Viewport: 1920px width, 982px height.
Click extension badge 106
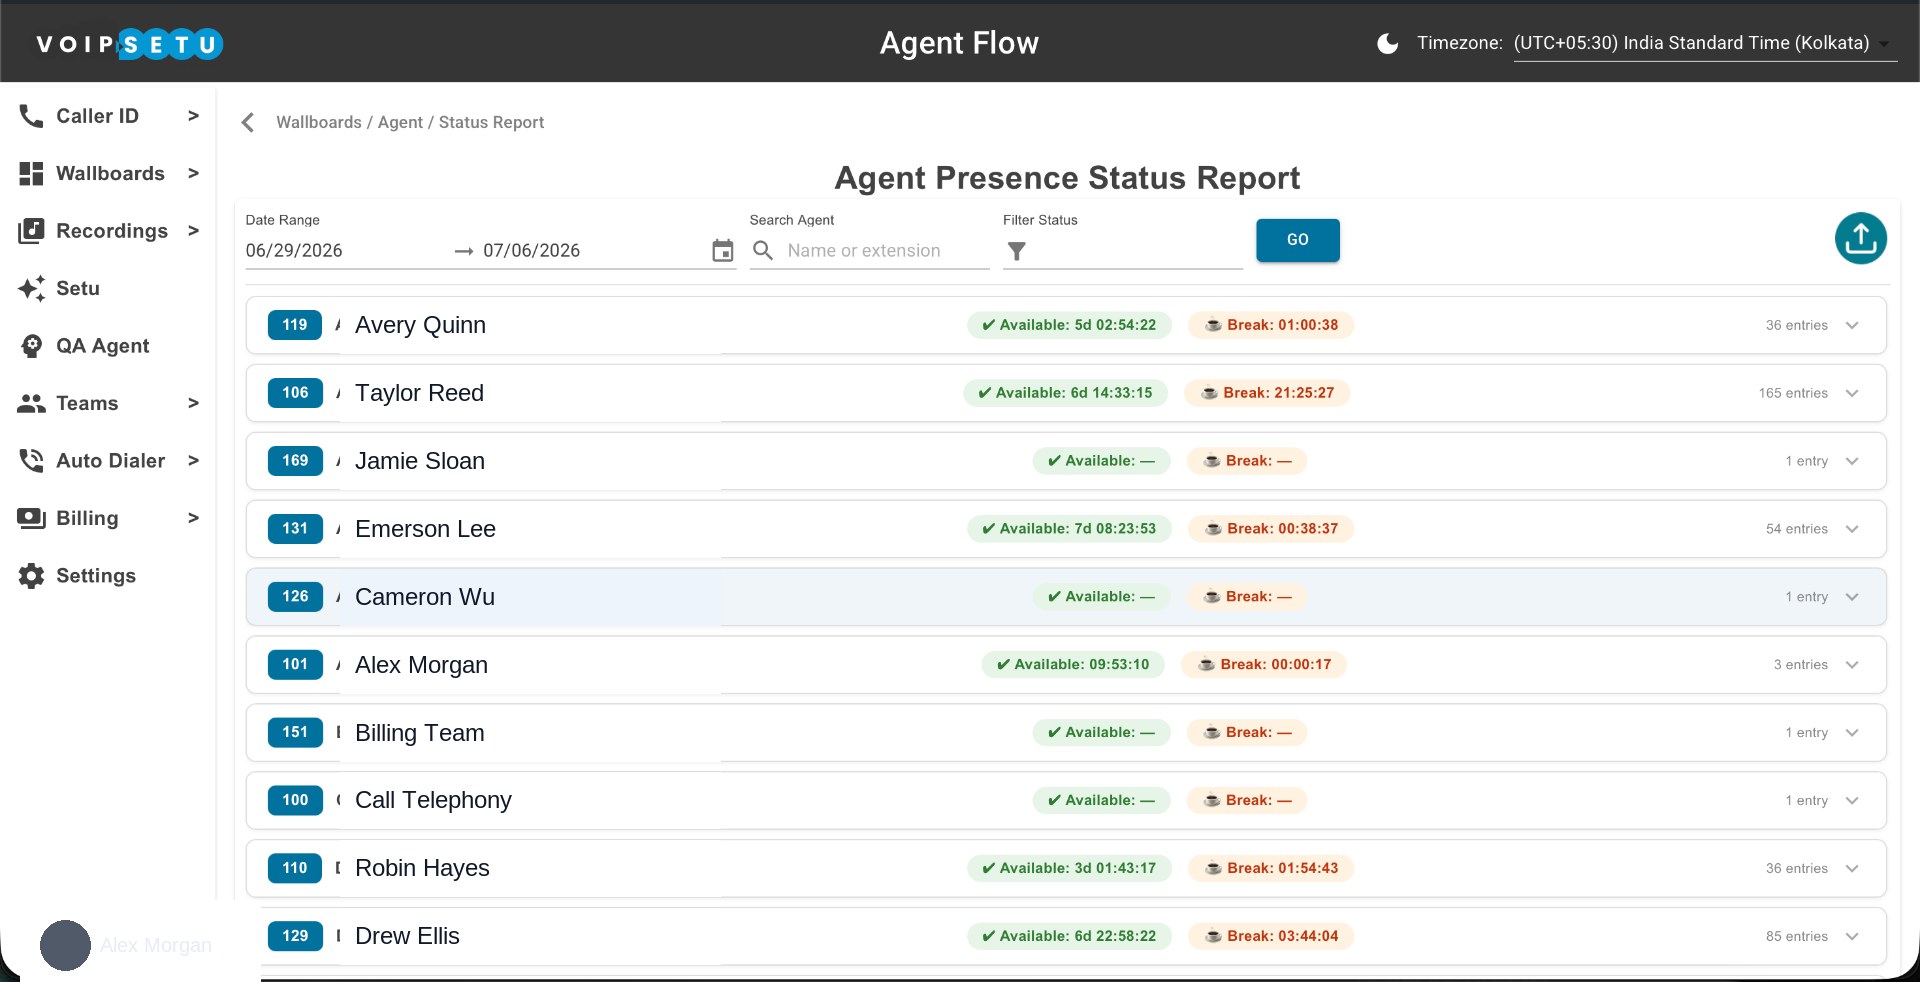[295, 393]
